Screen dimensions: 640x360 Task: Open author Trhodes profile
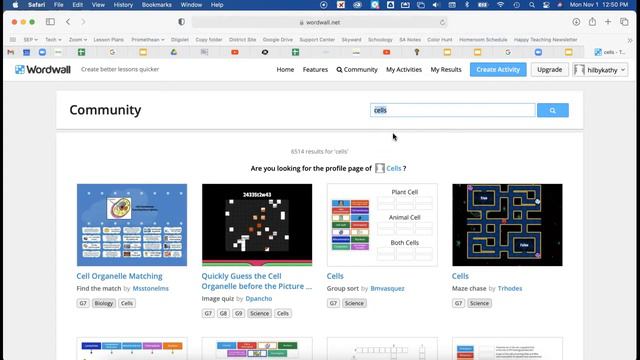pos(510,288)
